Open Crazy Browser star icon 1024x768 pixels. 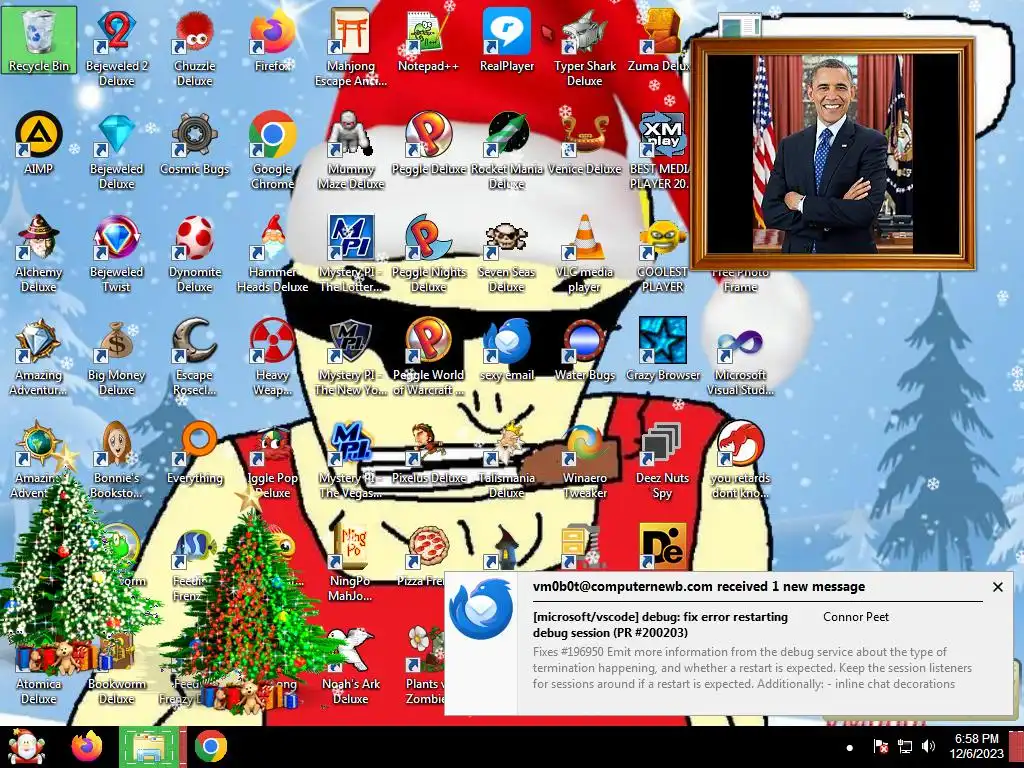(x=662, y=349)
